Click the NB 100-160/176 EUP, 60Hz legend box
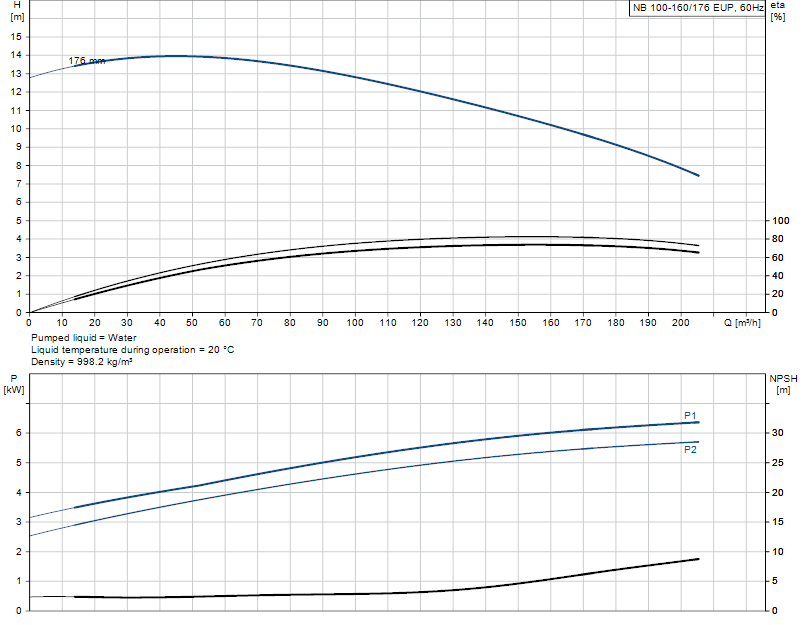803x625 pixels. [697, 8]
